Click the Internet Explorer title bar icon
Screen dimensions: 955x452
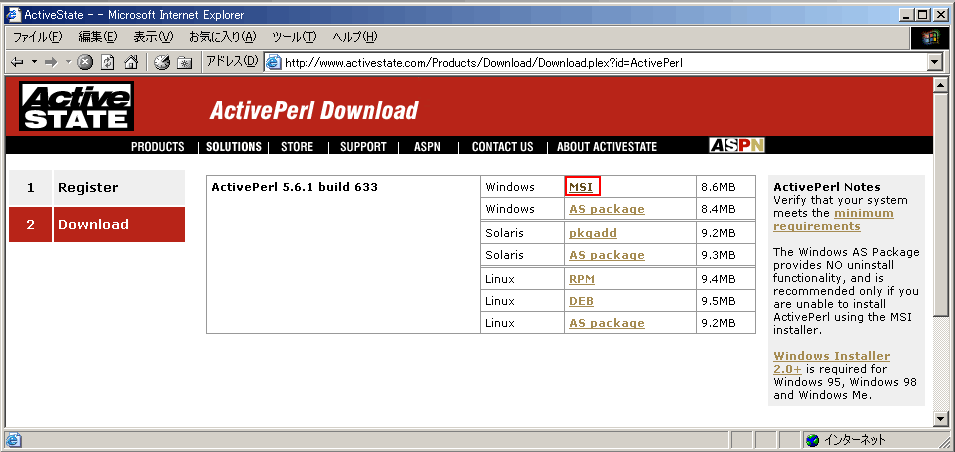[13, 15]
